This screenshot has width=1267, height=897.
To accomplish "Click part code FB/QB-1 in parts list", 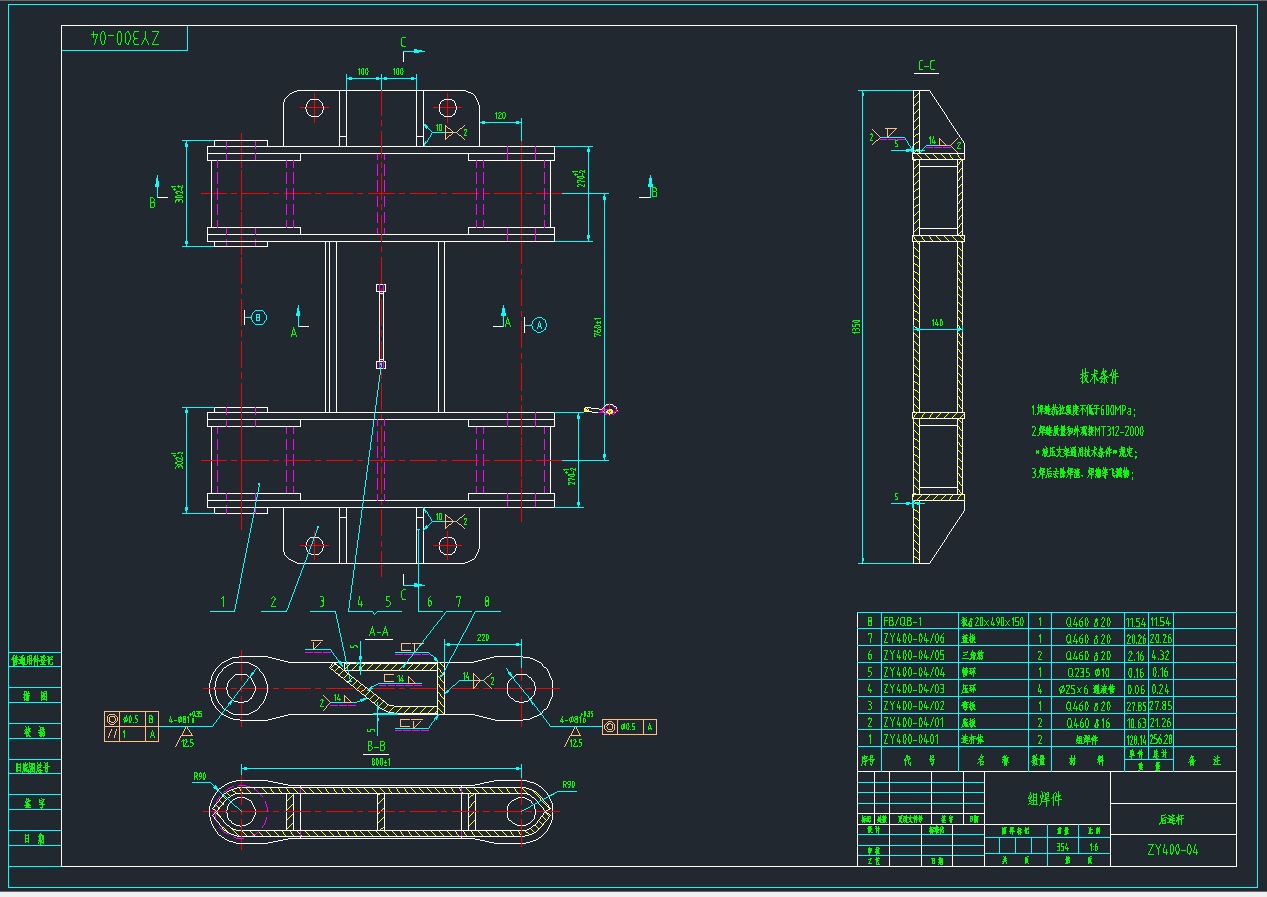I will point(902,621).
